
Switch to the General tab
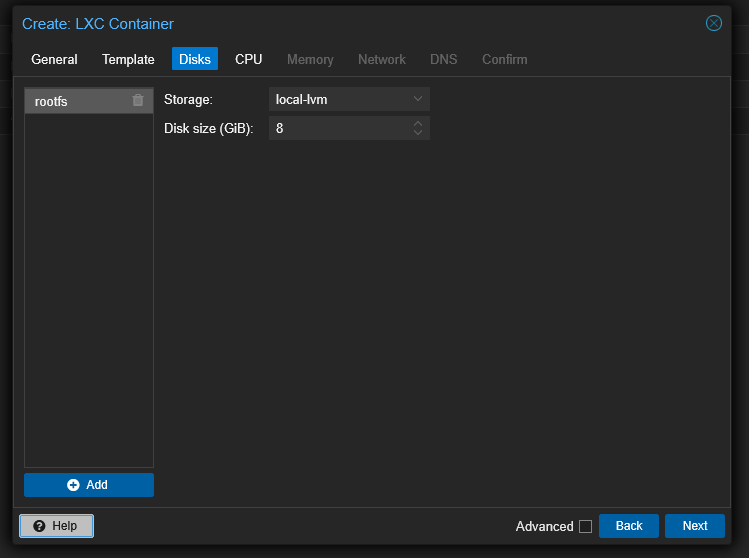(x=54, y=59)
